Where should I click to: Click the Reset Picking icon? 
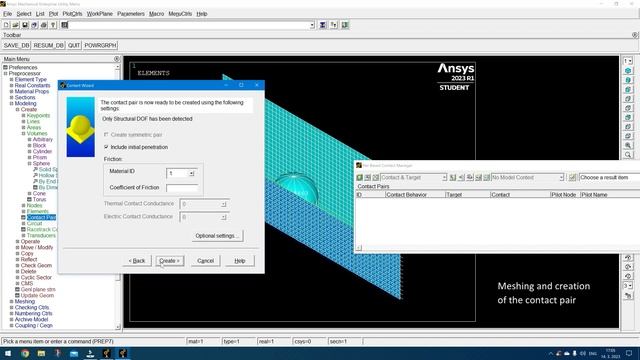(333, 25)
